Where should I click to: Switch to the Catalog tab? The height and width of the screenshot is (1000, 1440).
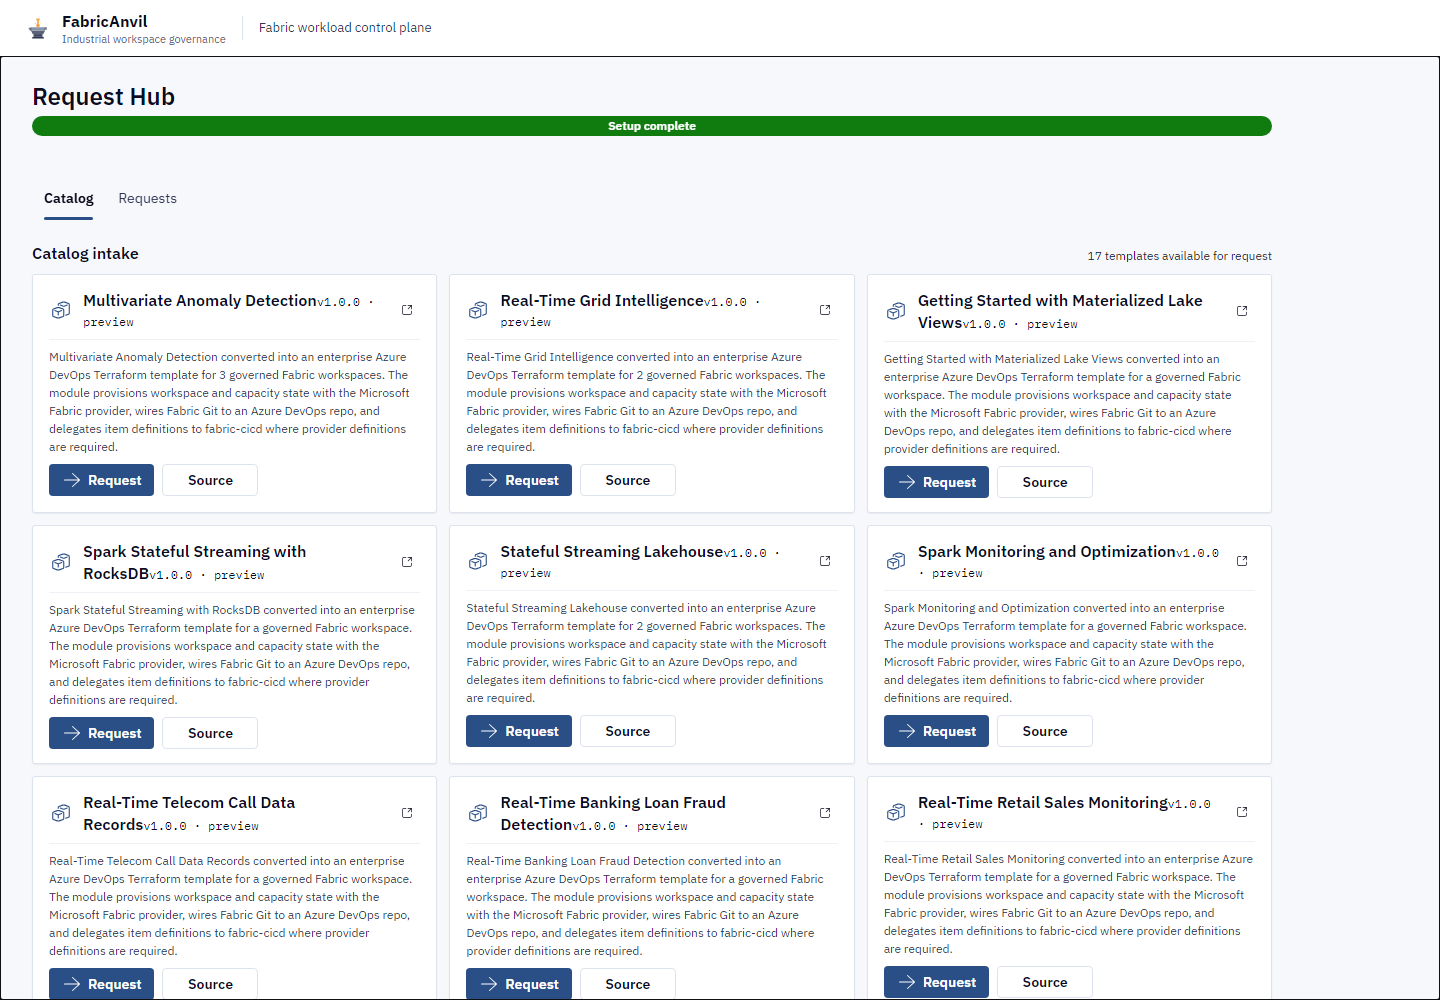(x=69, y=198)
